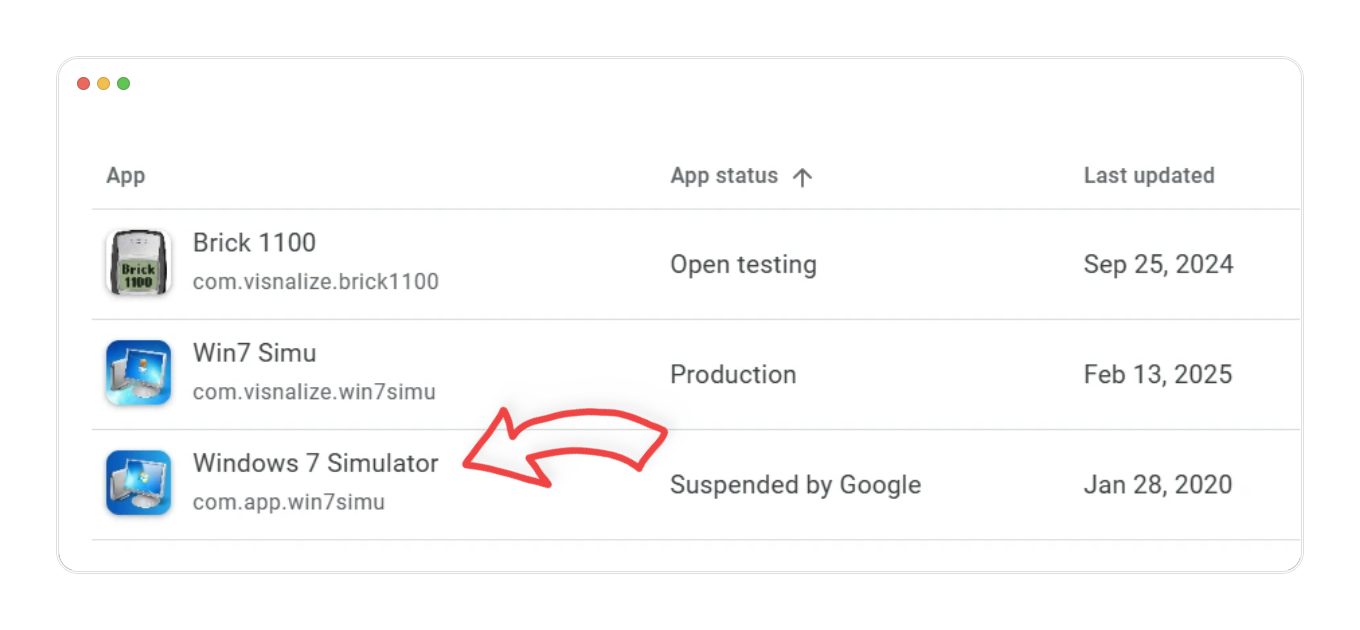Open the Brick 1100 app entry
The height and width of the screenshot is (630, 1360).
255,243
